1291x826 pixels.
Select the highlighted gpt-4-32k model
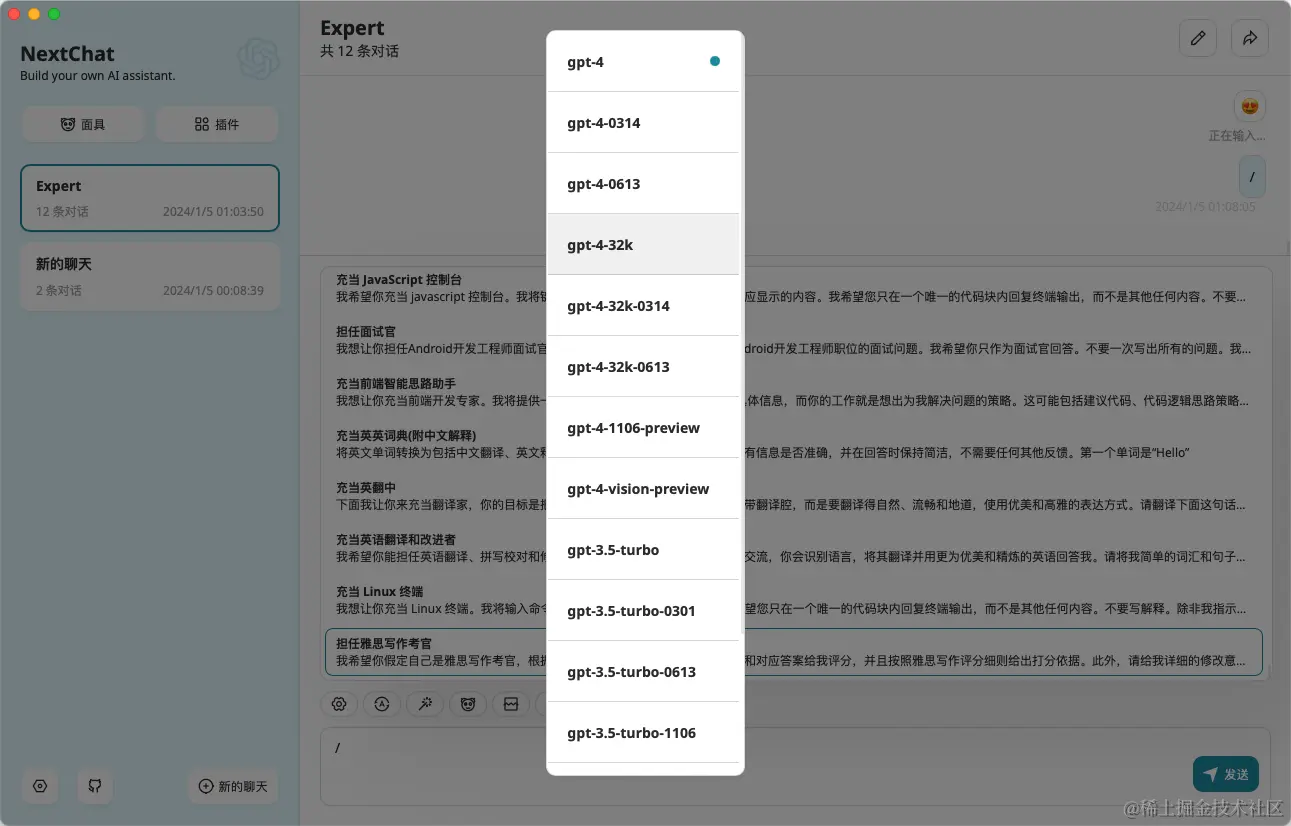click(x=643, y=245)
